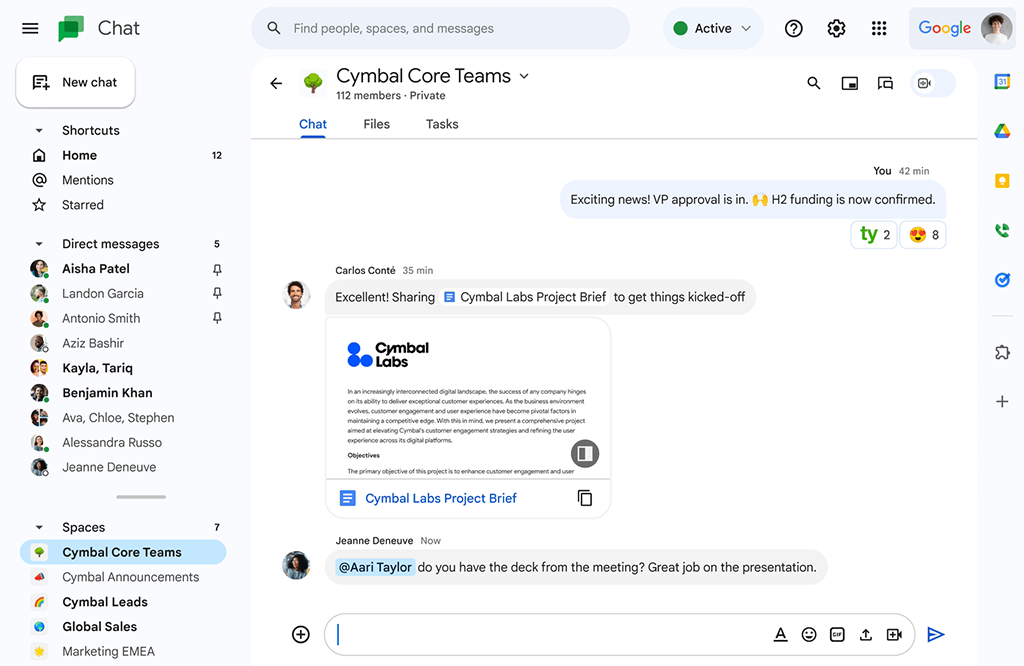Open Google Tasks from the side panel

point(1003,280)
